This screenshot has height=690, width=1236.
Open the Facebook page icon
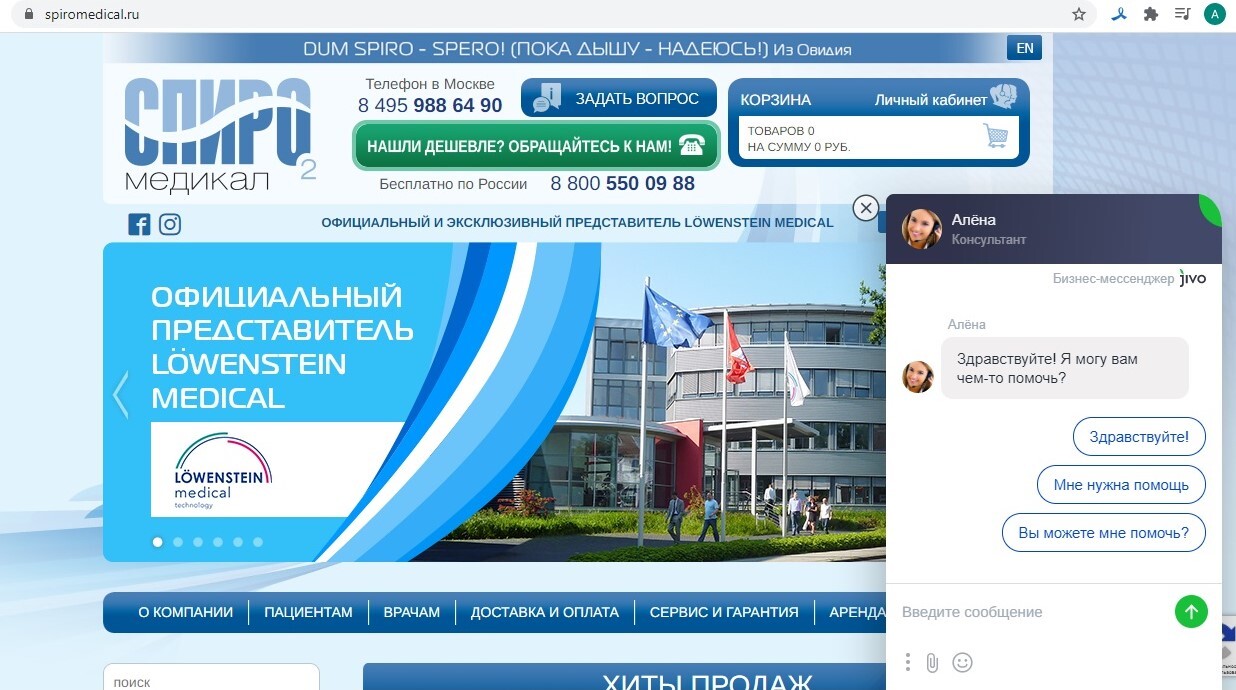139,224
